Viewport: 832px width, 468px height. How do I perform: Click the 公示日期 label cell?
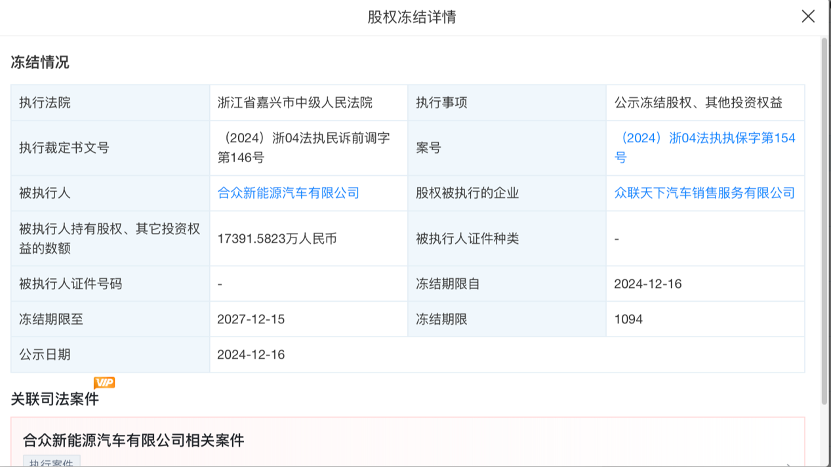click(110, 355)
